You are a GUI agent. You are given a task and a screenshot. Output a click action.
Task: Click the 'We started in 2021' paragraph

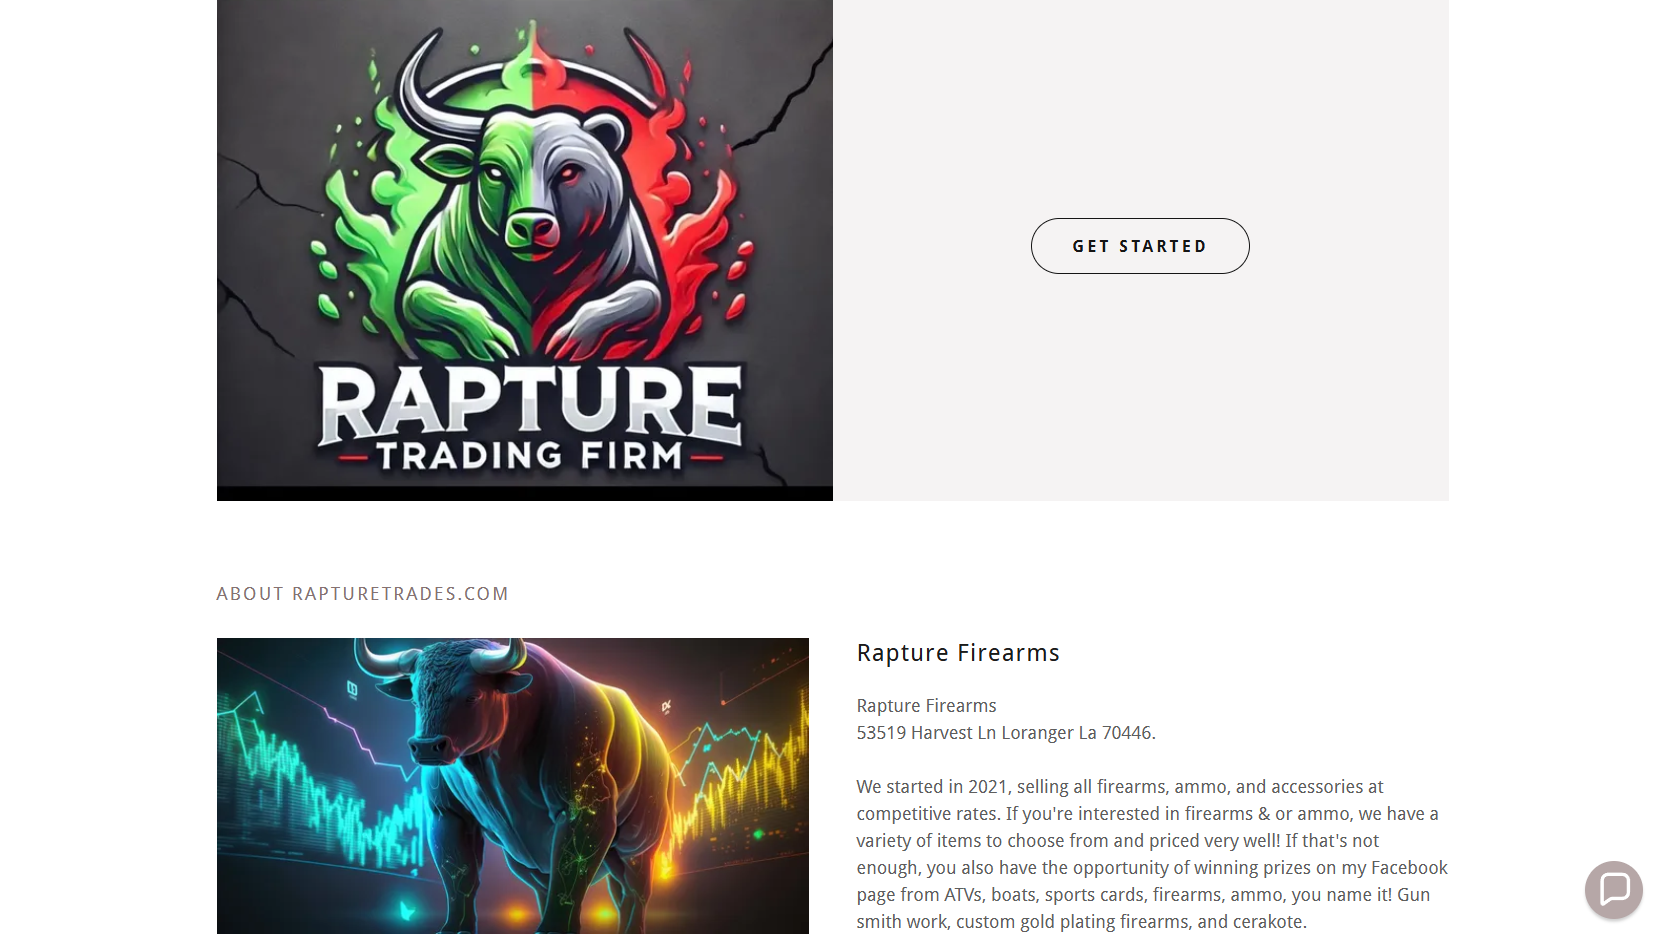(1152, 854)
